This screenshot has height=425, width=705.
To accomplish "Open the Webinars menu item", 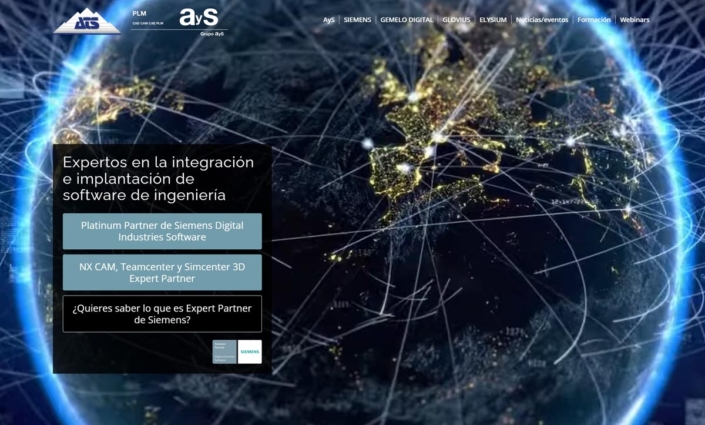I will pyautogui.click(x=634, y=20).
